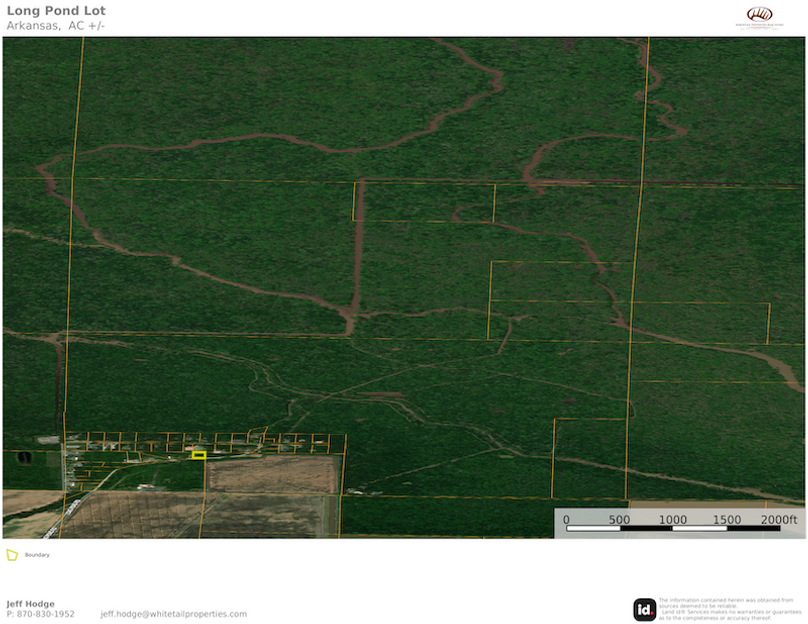
Task: Click the yellow Boundary legend icon
Action: (x=12, y=554)
